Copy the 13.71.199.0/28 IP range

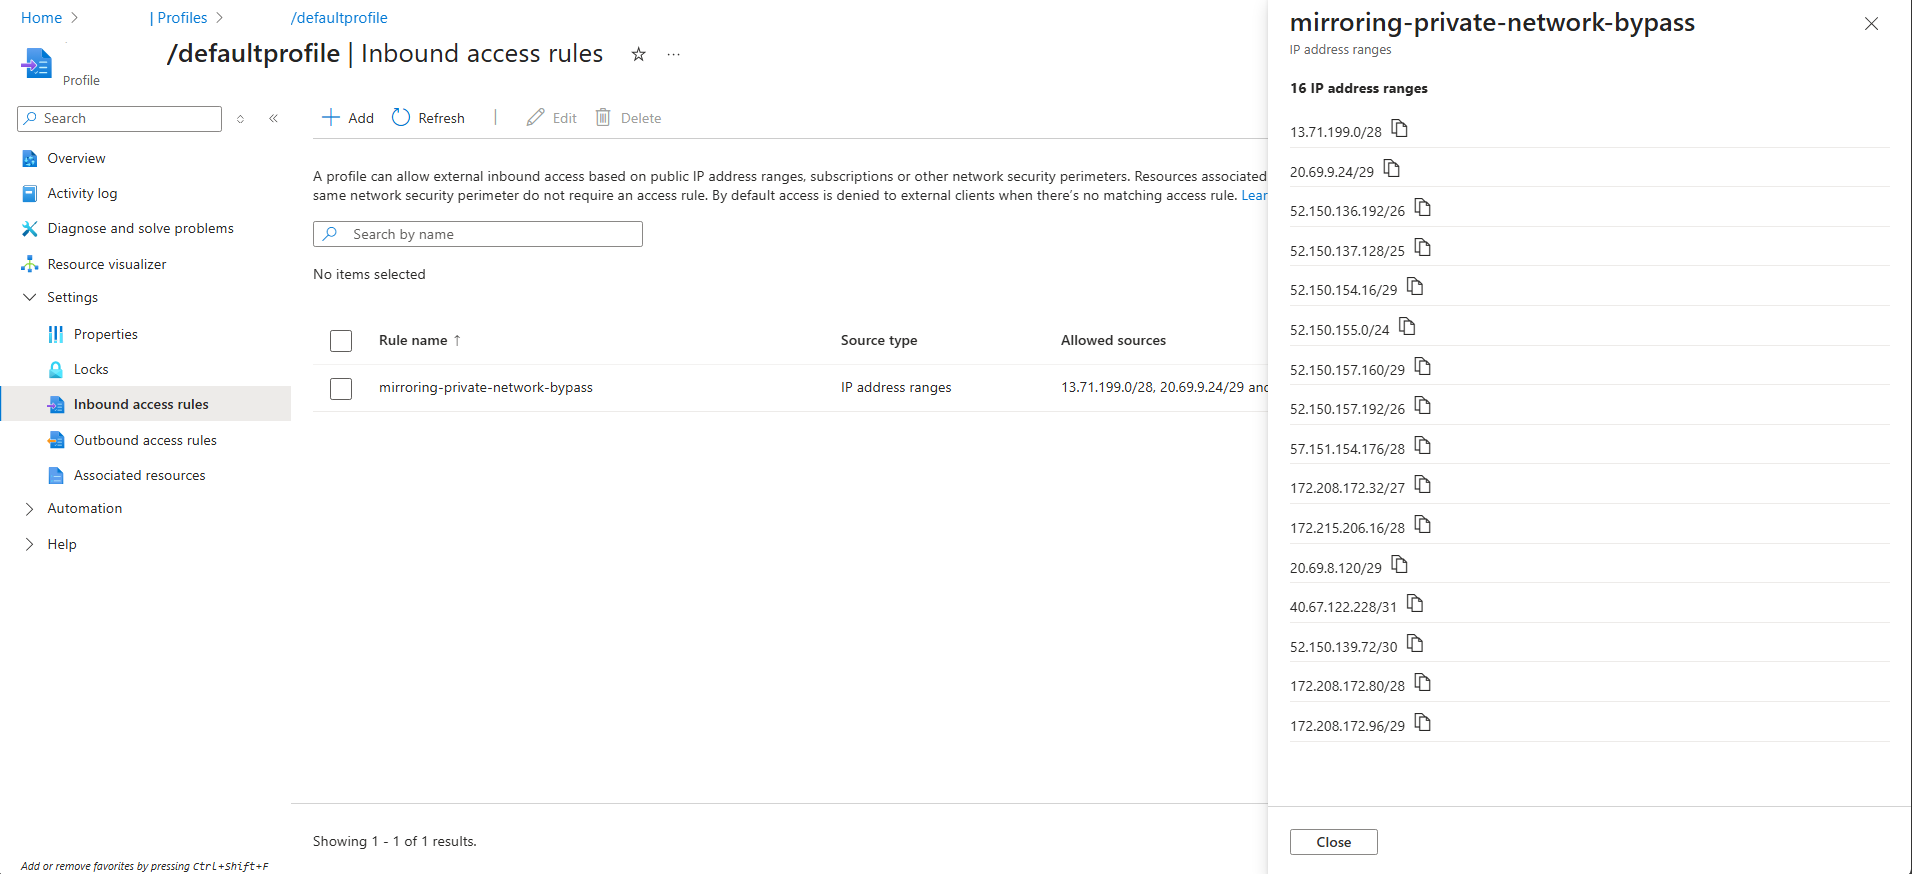point(1400,129)
